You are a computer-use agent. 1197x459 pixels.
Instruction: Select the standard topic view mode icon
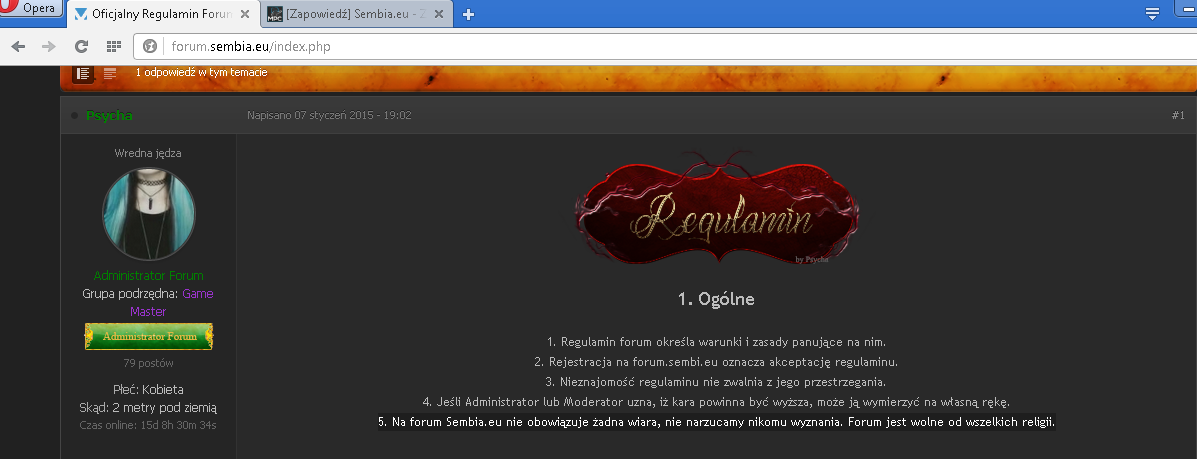(x=84, y=73)
